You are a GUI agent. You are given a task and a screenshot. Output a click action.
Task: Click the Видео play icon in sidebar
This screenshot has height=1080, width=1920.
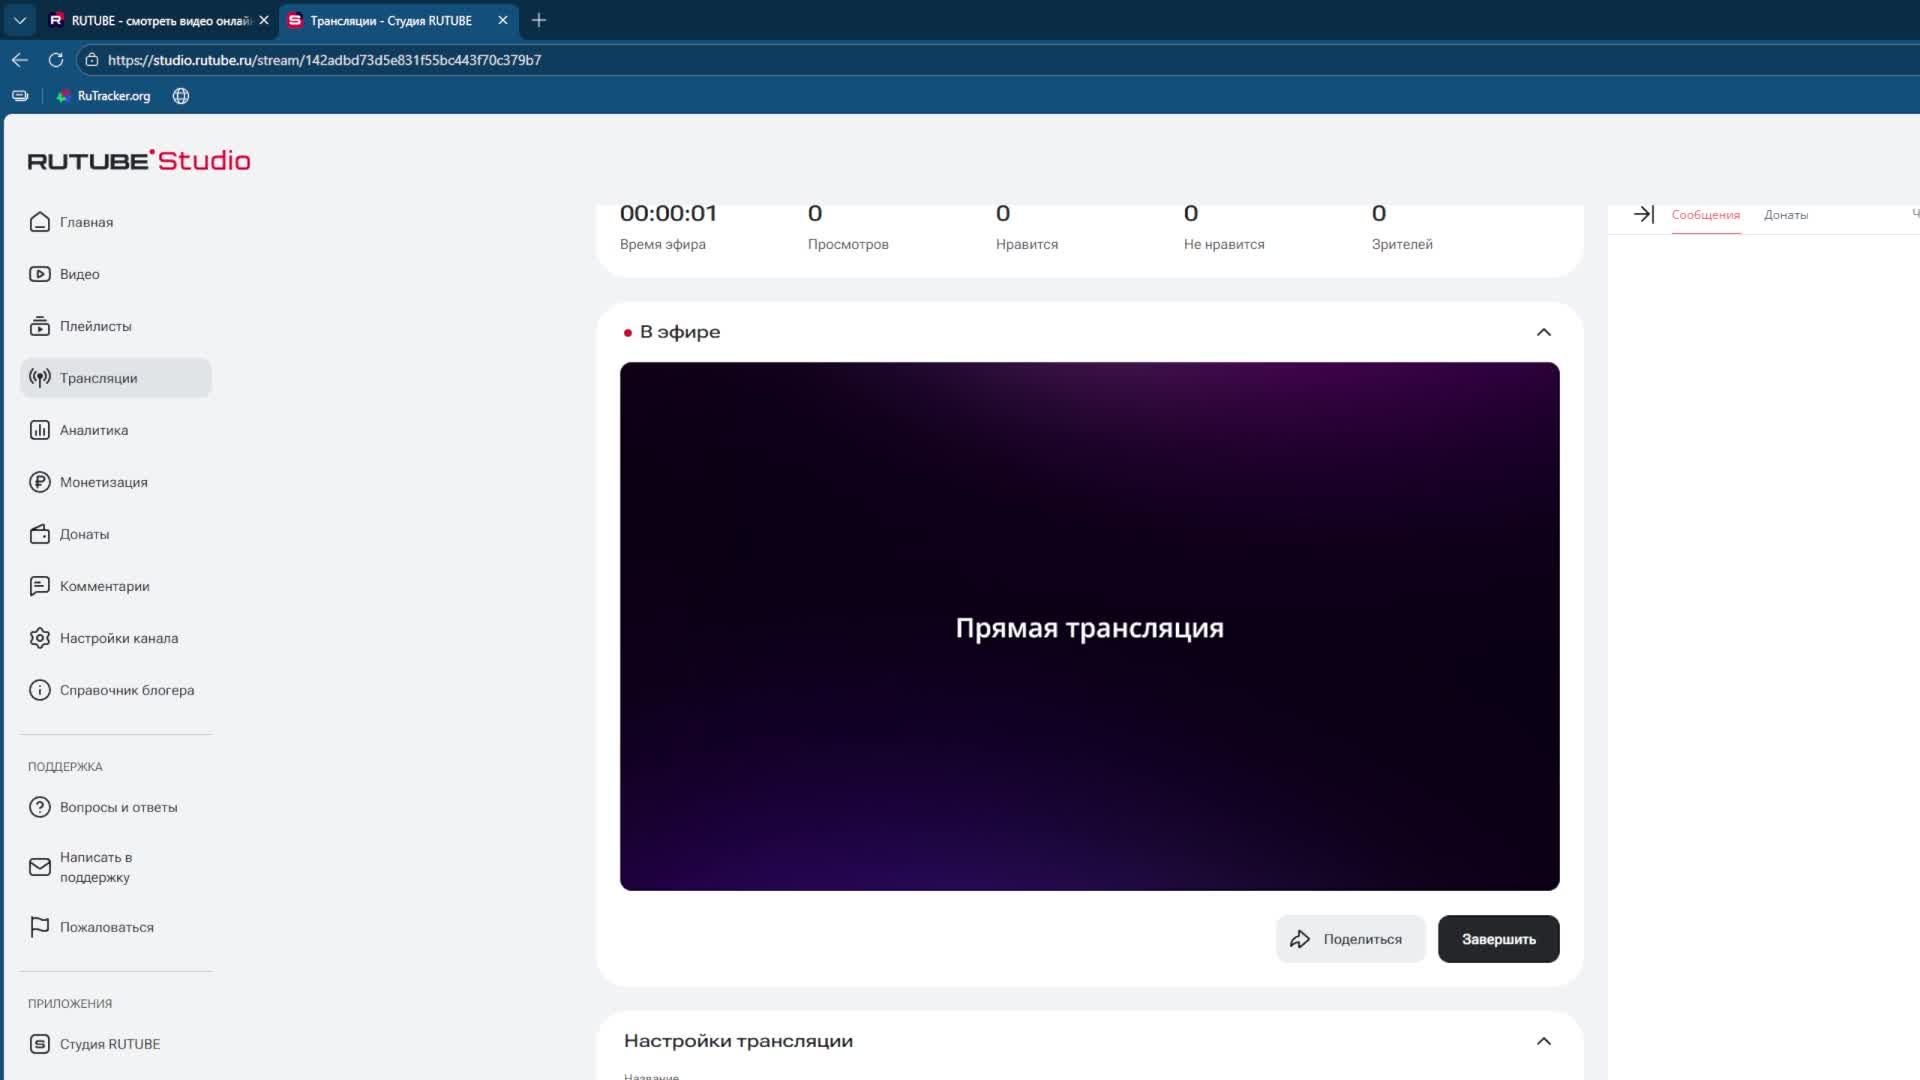coord(40,274)
